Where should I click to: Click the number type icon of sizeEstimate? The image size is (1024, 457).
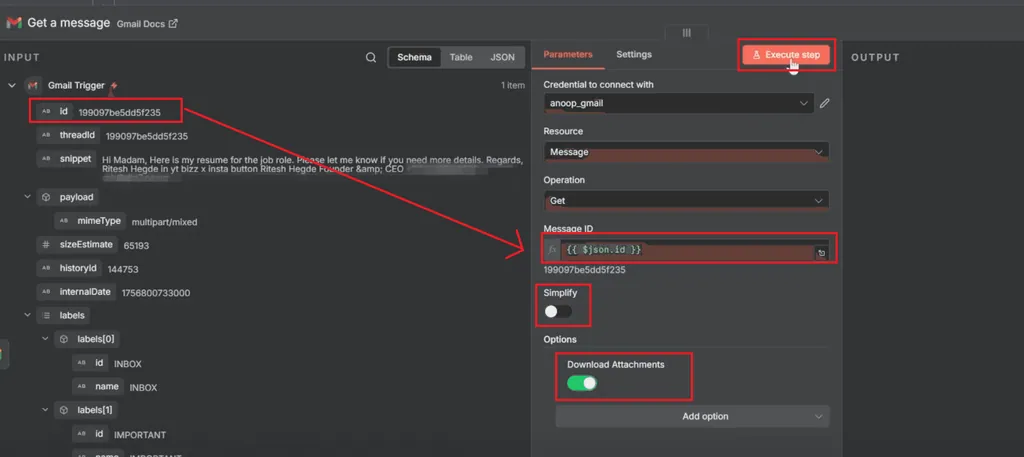(46, 245)
